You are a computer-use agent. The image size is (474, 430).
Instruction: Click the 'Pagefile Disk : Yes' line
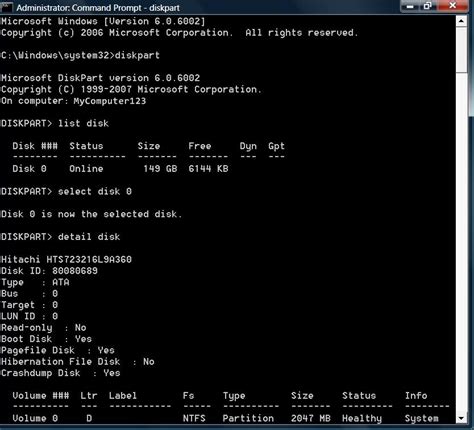pyautogui.click(x=58, y=350)
